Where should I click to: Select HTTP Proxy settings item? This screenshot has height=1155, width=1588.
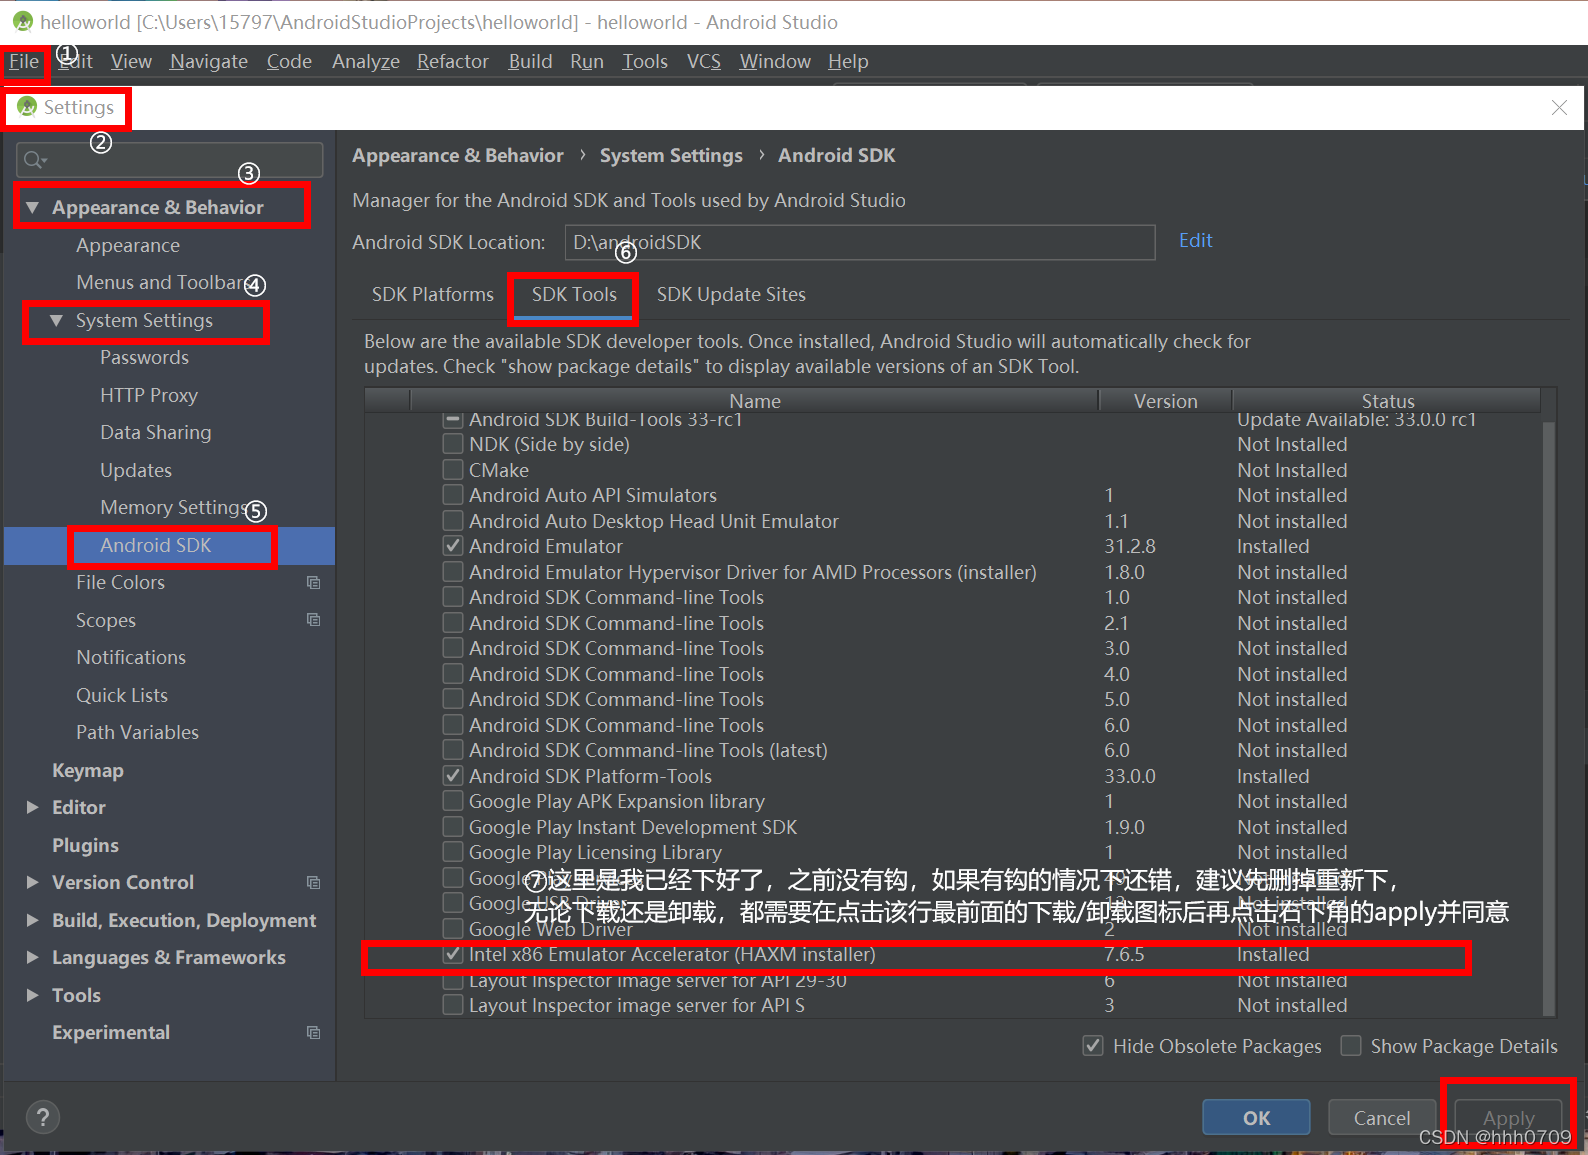tap(149, 395)
